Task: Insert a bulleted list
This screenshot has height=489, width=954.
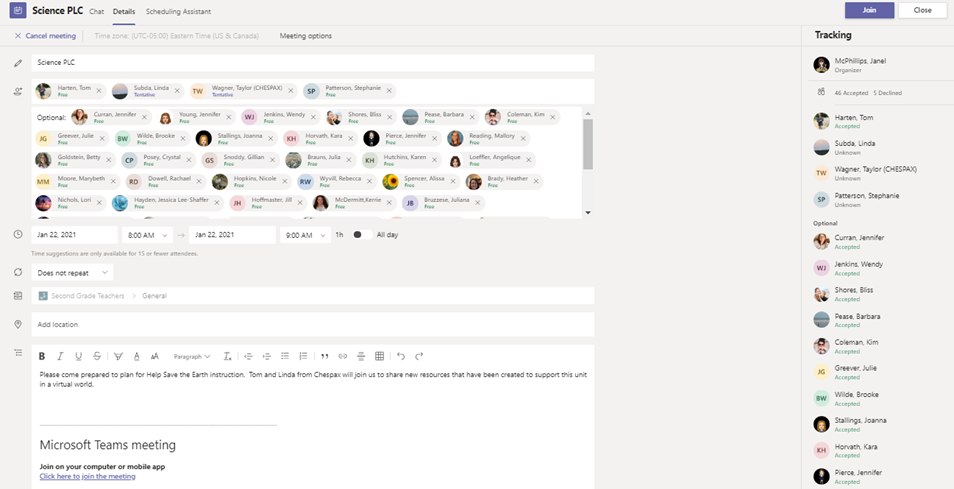Action: point(285,356)
